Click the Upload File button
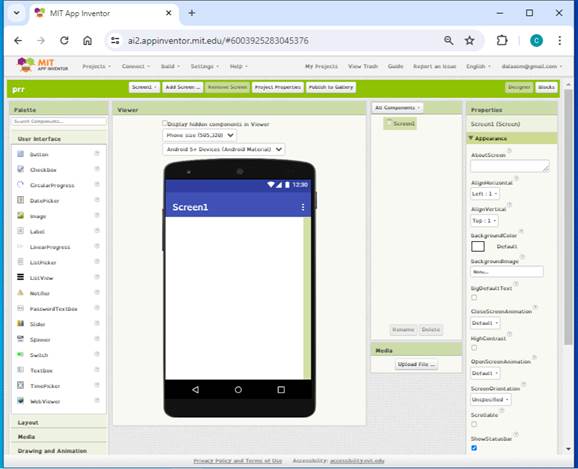 (417, 364)
